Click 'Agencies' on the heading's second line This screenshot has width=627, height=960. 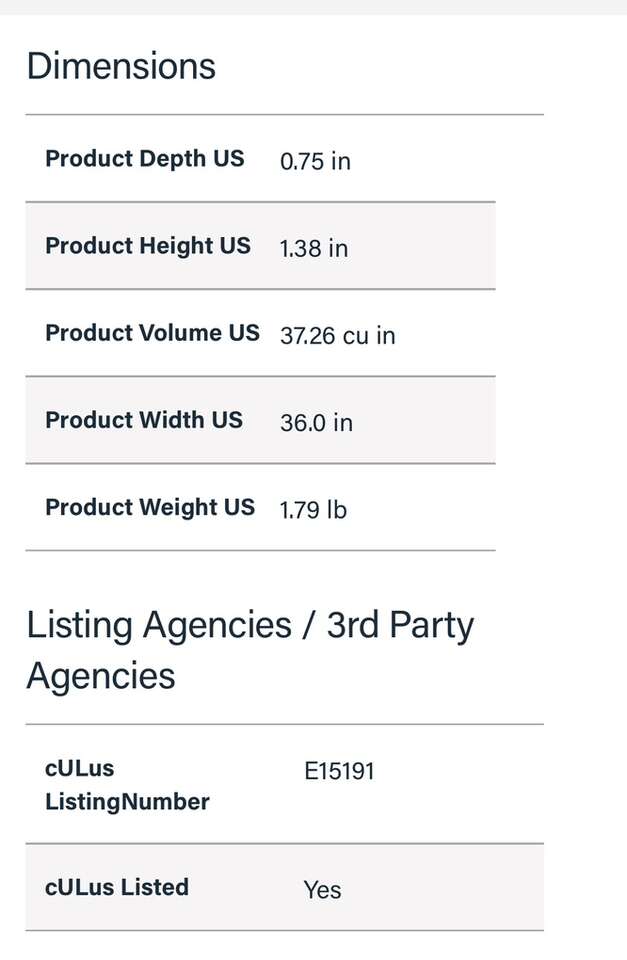[101, 676]
